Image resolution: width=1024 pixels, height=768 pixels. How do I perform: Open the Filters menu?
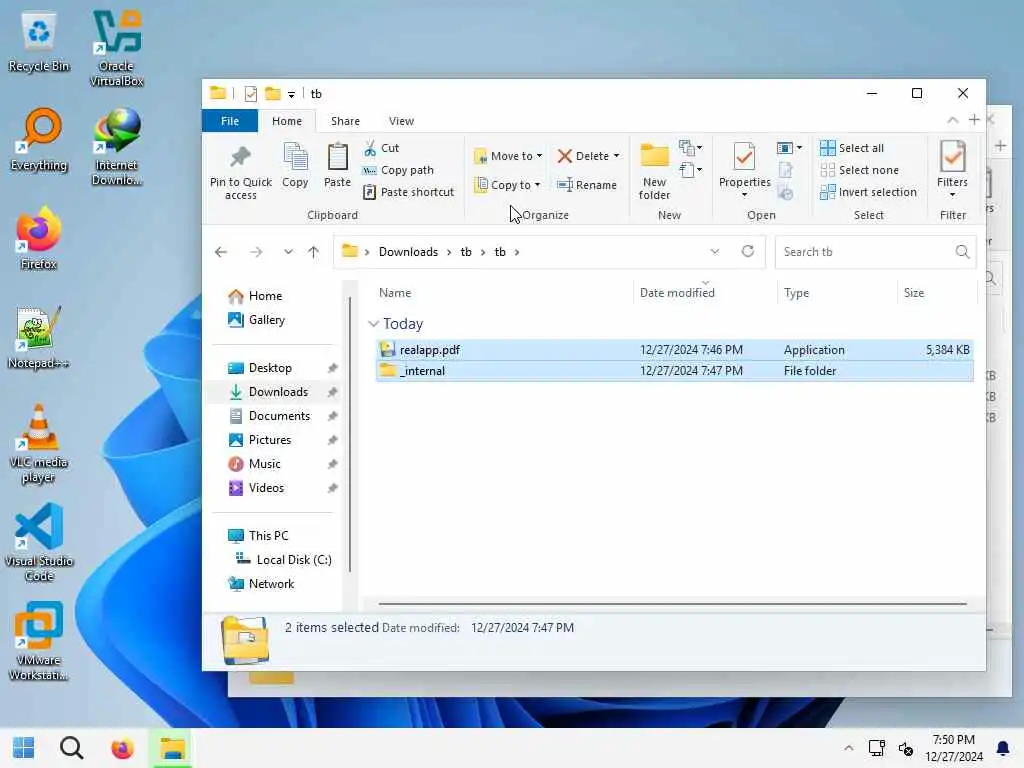(952, 170)
